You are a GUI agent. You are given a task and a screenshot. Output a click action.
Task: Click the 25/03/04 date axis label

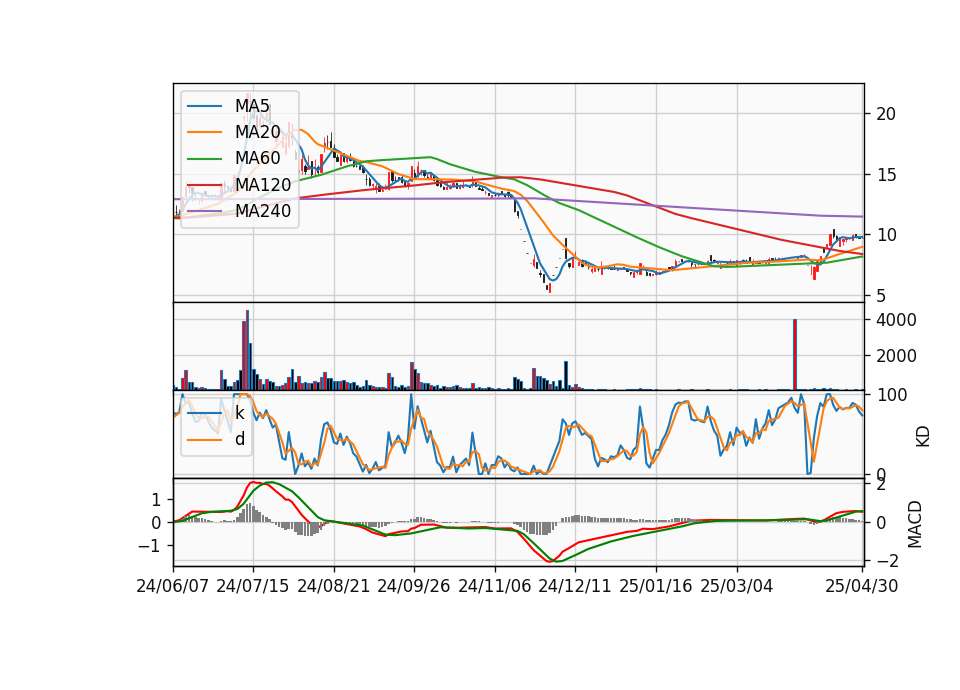[x=737, y=587]
